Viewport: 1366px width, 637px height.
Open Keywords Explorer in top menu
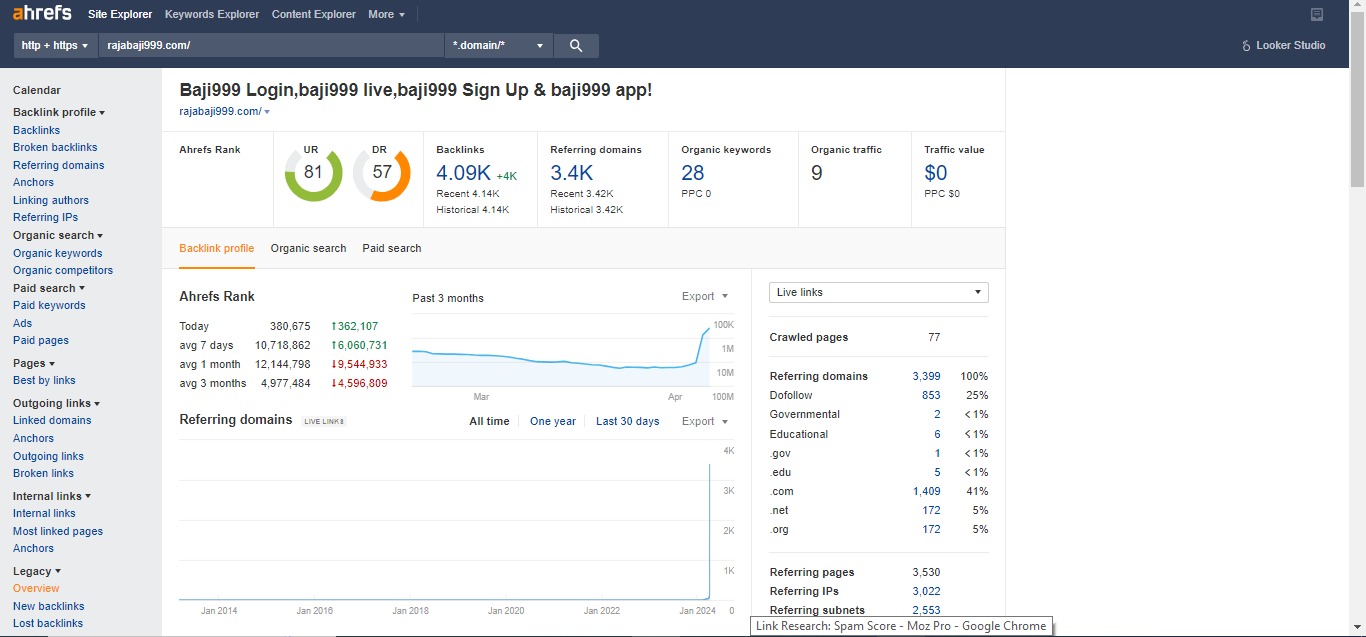(x=211, y=14)
